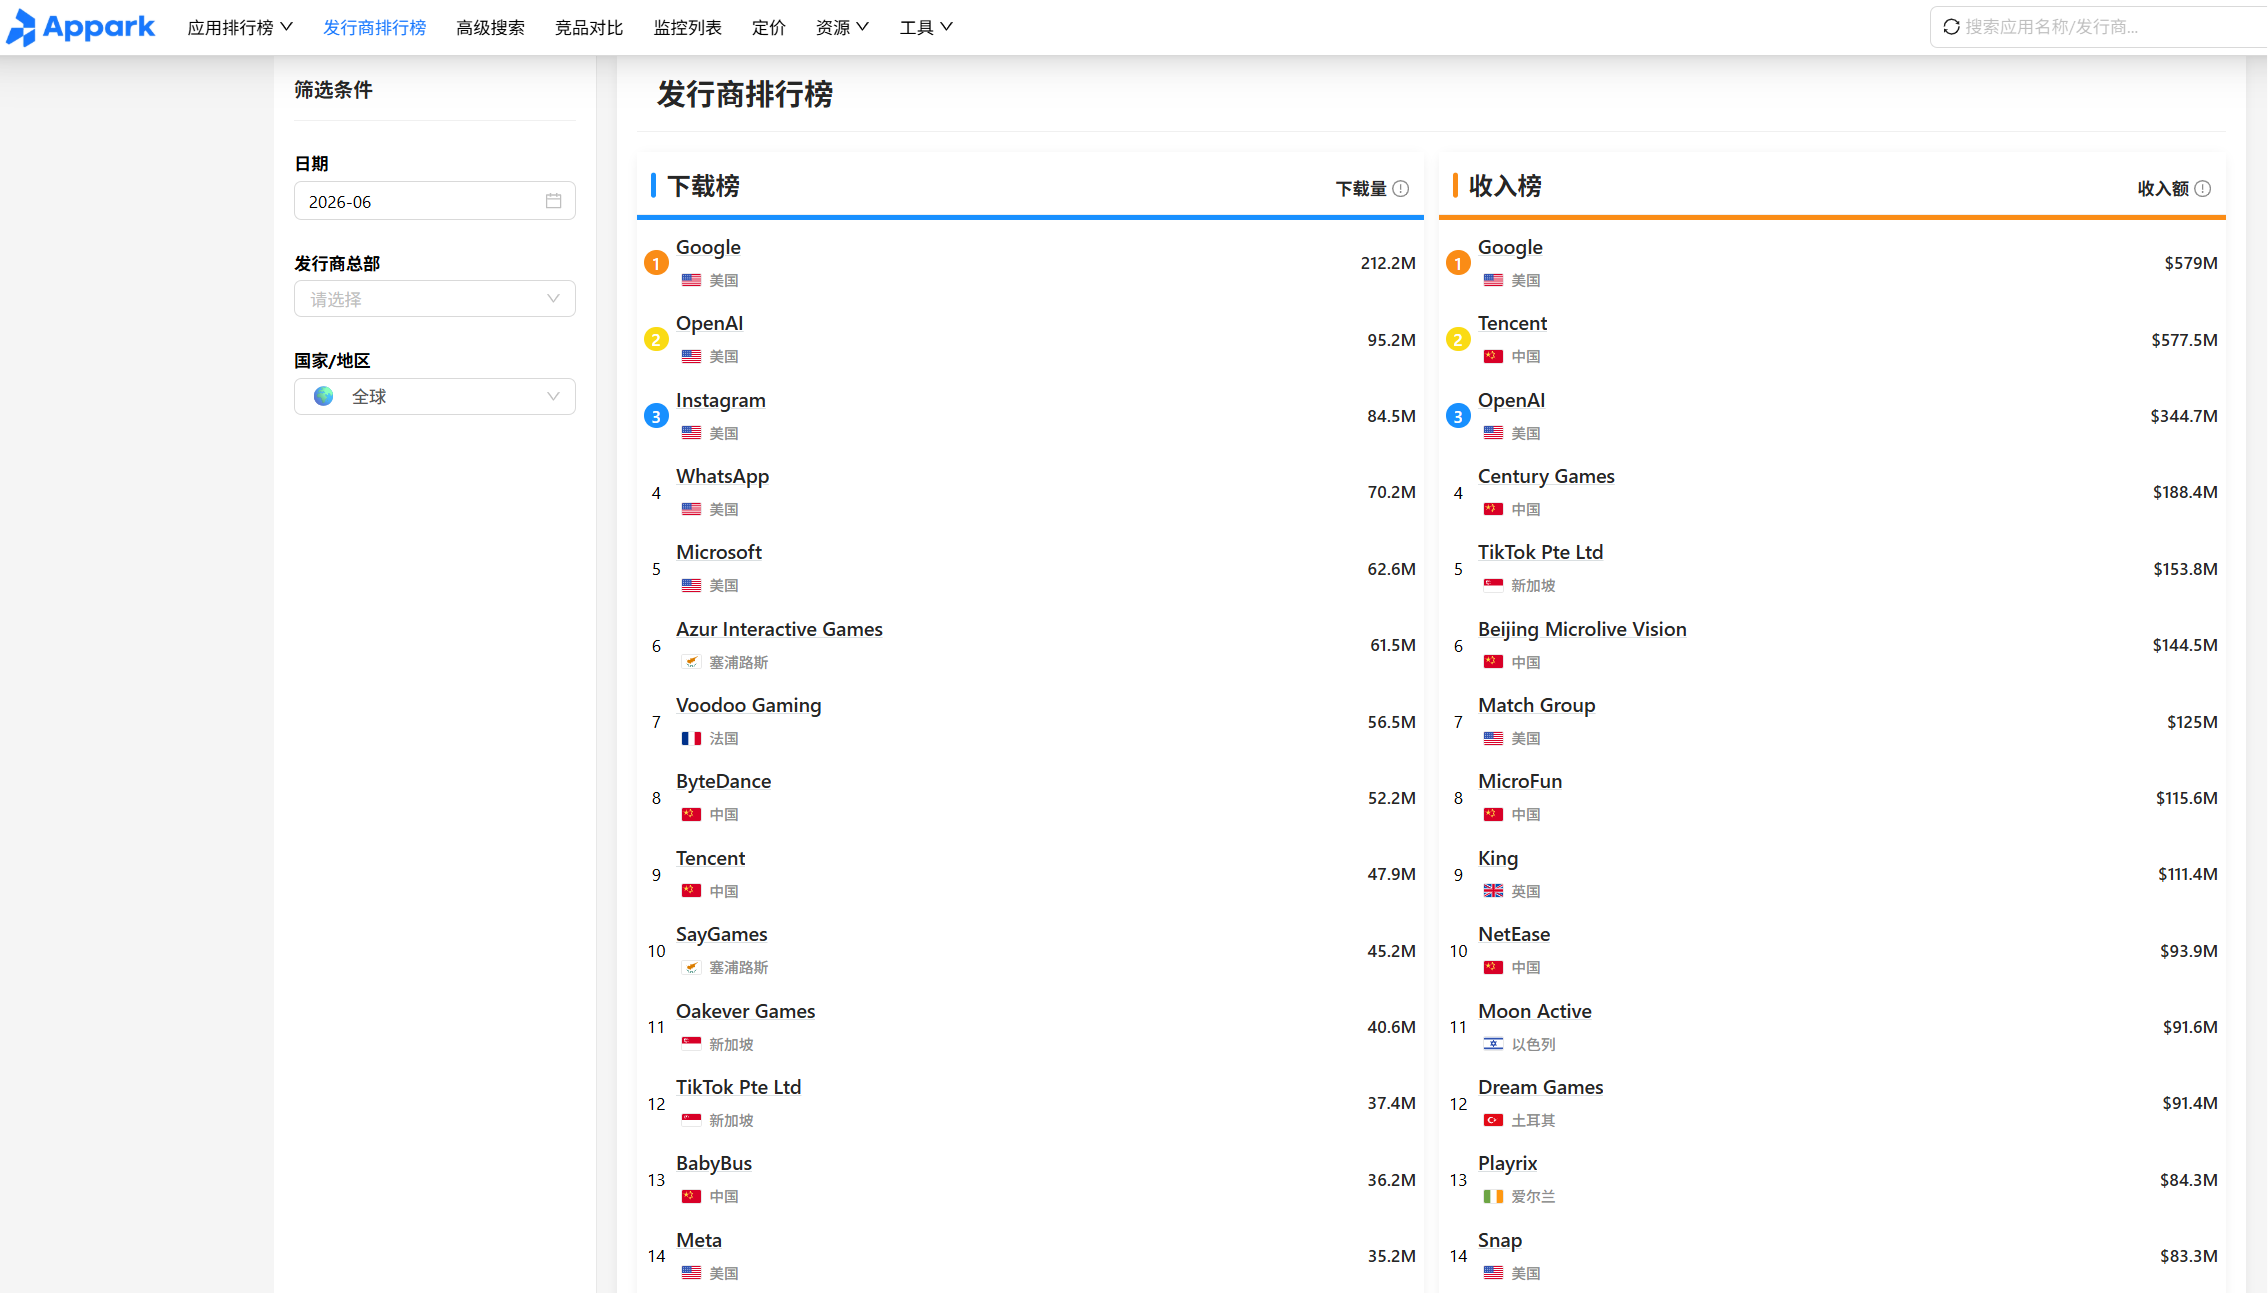Click the search refresh icon
Screen dimensions: 2268x1293
(1951, 27)
